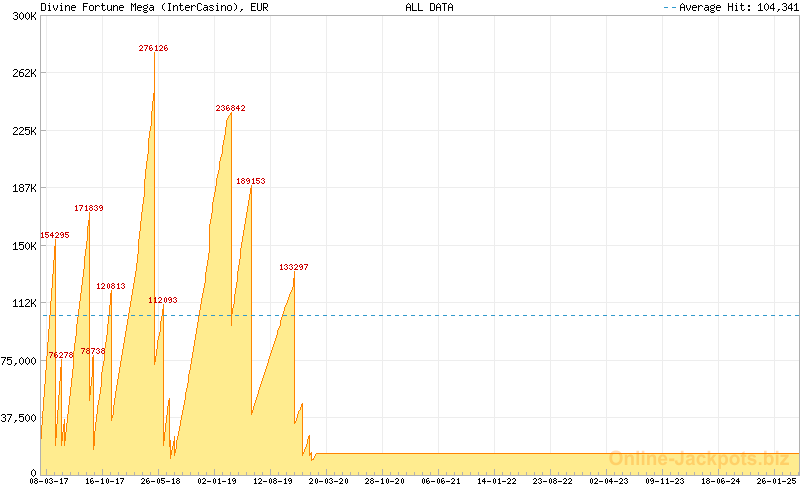Select the 26-01-25 date on x-axis
Screen dimensions: 800x490
777,481
